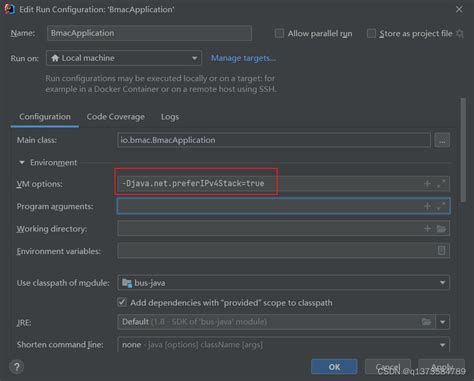Click the Manage targets link
This screenshot has width=474, height=381.
pyautogui.click(x=243, y=58)
